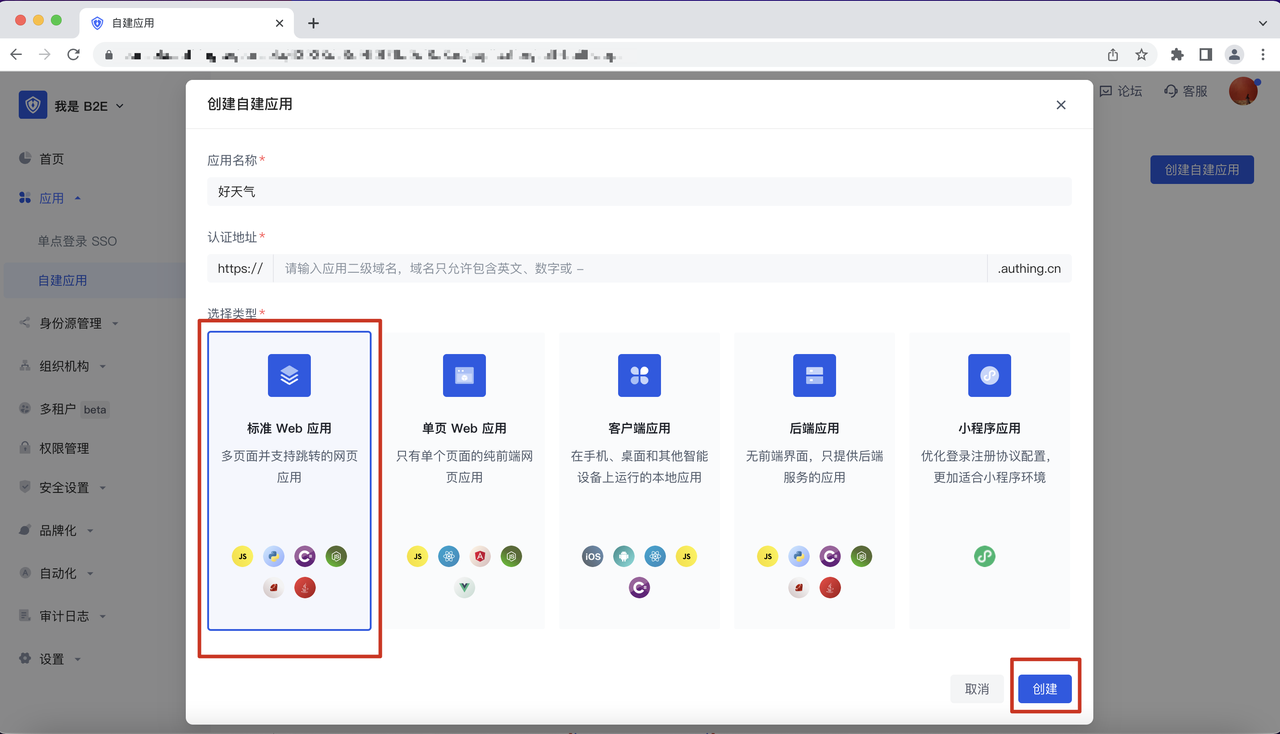Viewport: 1280px width, 734px height.
Task: Click the 后端应用 server icon
Action: coord(814,376)
